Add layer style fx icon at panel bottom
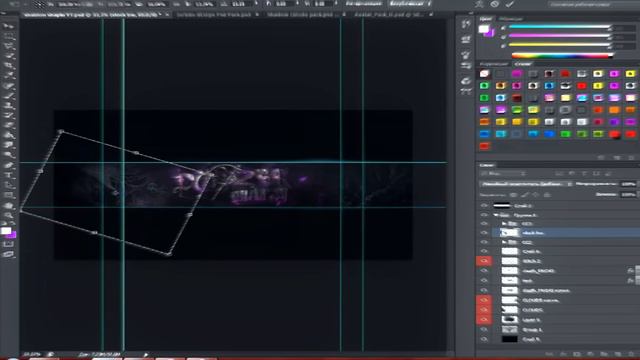 coord(563,353)
